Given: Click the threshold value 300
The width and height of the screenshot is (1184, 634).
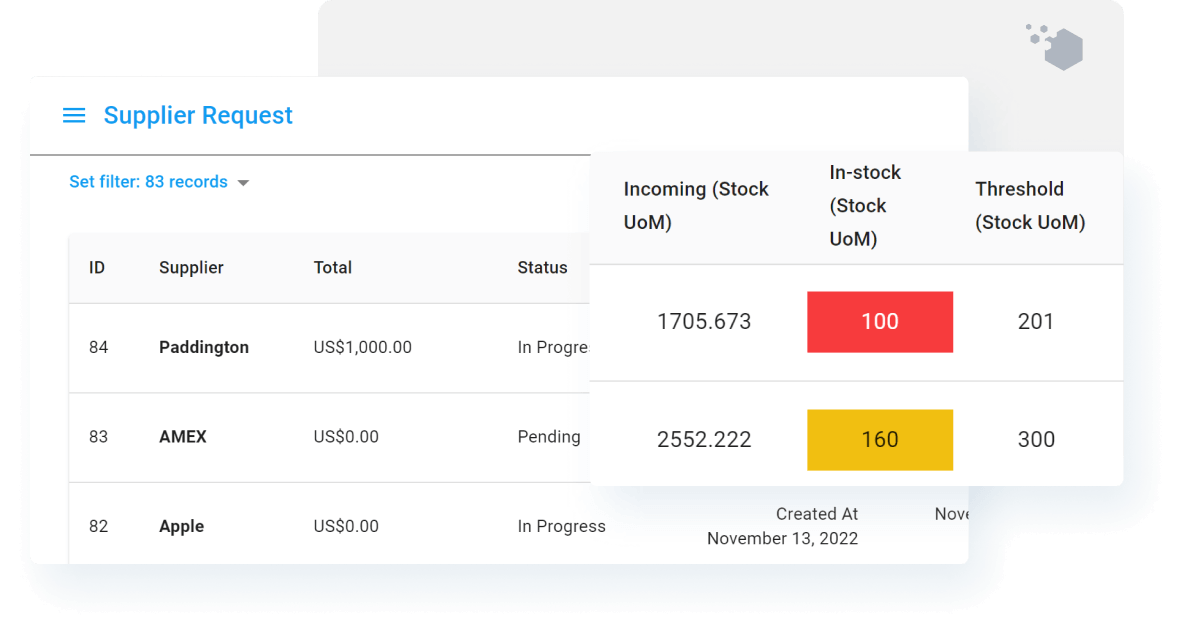Looking at the screenshot, I should (1036, 440).
